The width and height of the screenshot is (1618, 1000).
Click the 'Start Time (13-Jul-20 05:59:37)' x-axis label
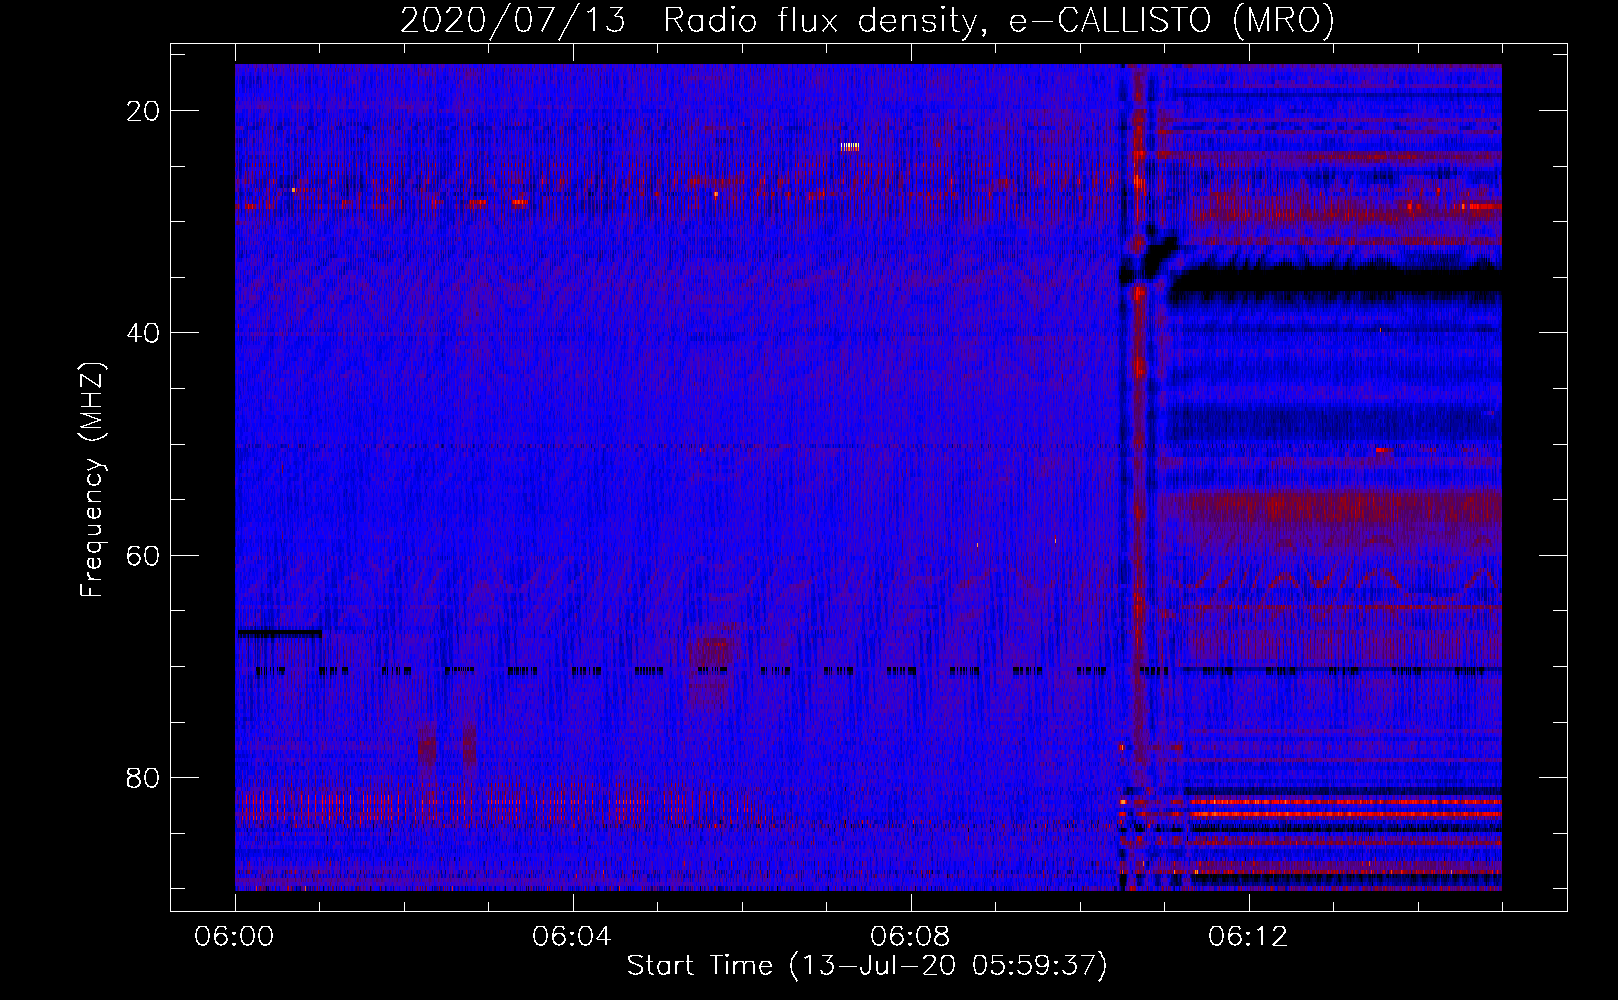point(867,966)
